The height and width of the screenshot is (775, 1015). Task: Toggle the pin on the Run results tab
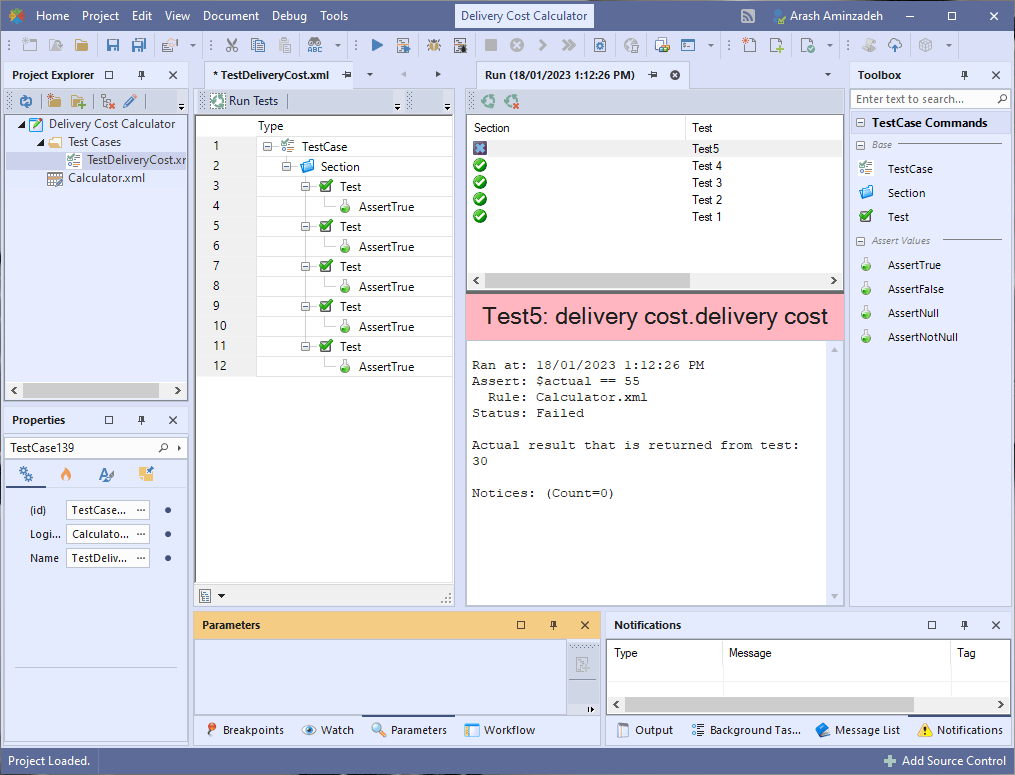[x=652, y=75]
